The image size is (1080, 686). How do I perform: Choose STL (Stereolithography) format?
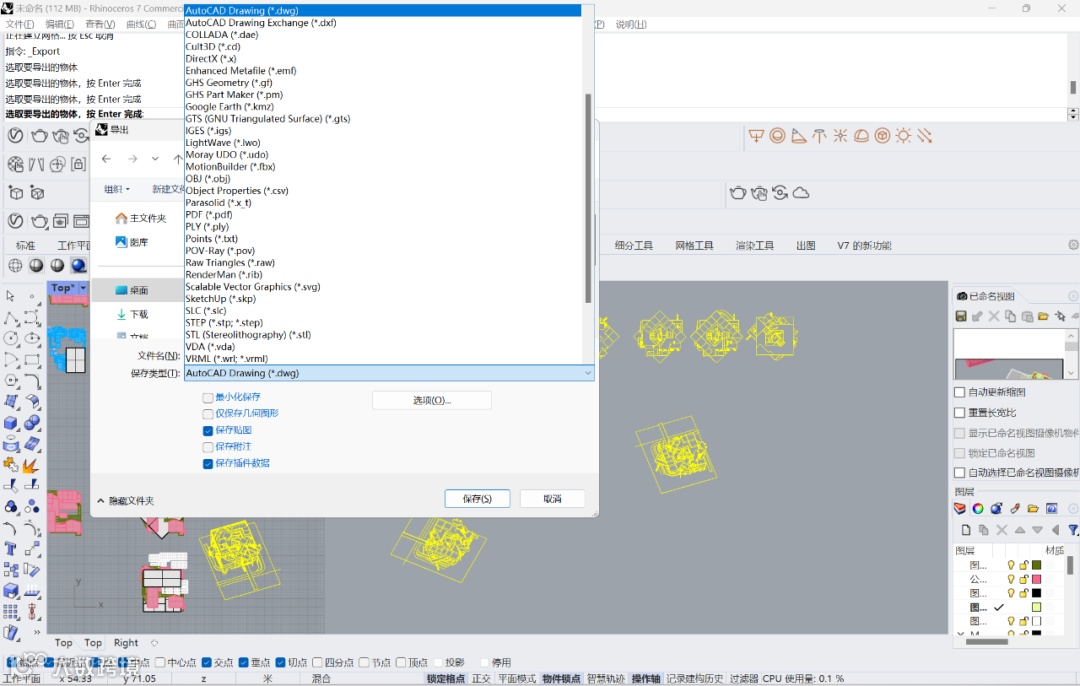tap(248, 334)
